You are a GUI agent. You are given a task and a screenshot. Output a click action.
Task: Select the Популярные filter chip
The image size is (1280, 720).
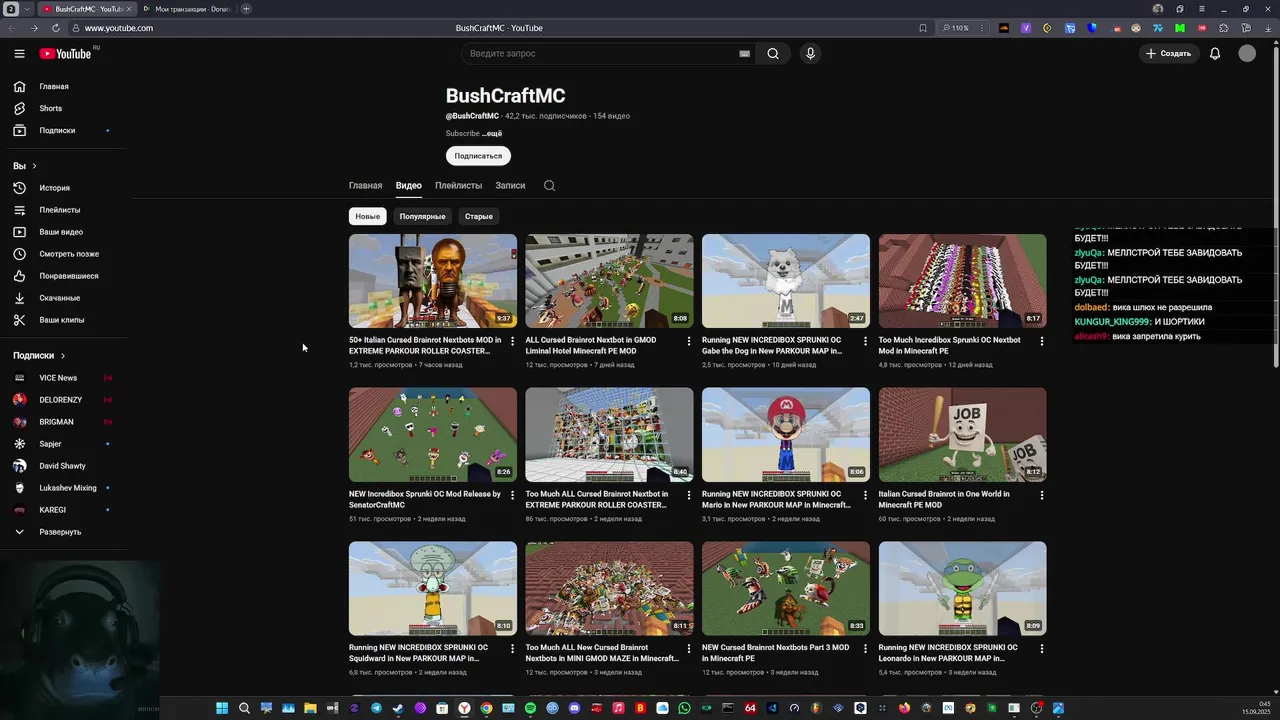tap(422, 216)
